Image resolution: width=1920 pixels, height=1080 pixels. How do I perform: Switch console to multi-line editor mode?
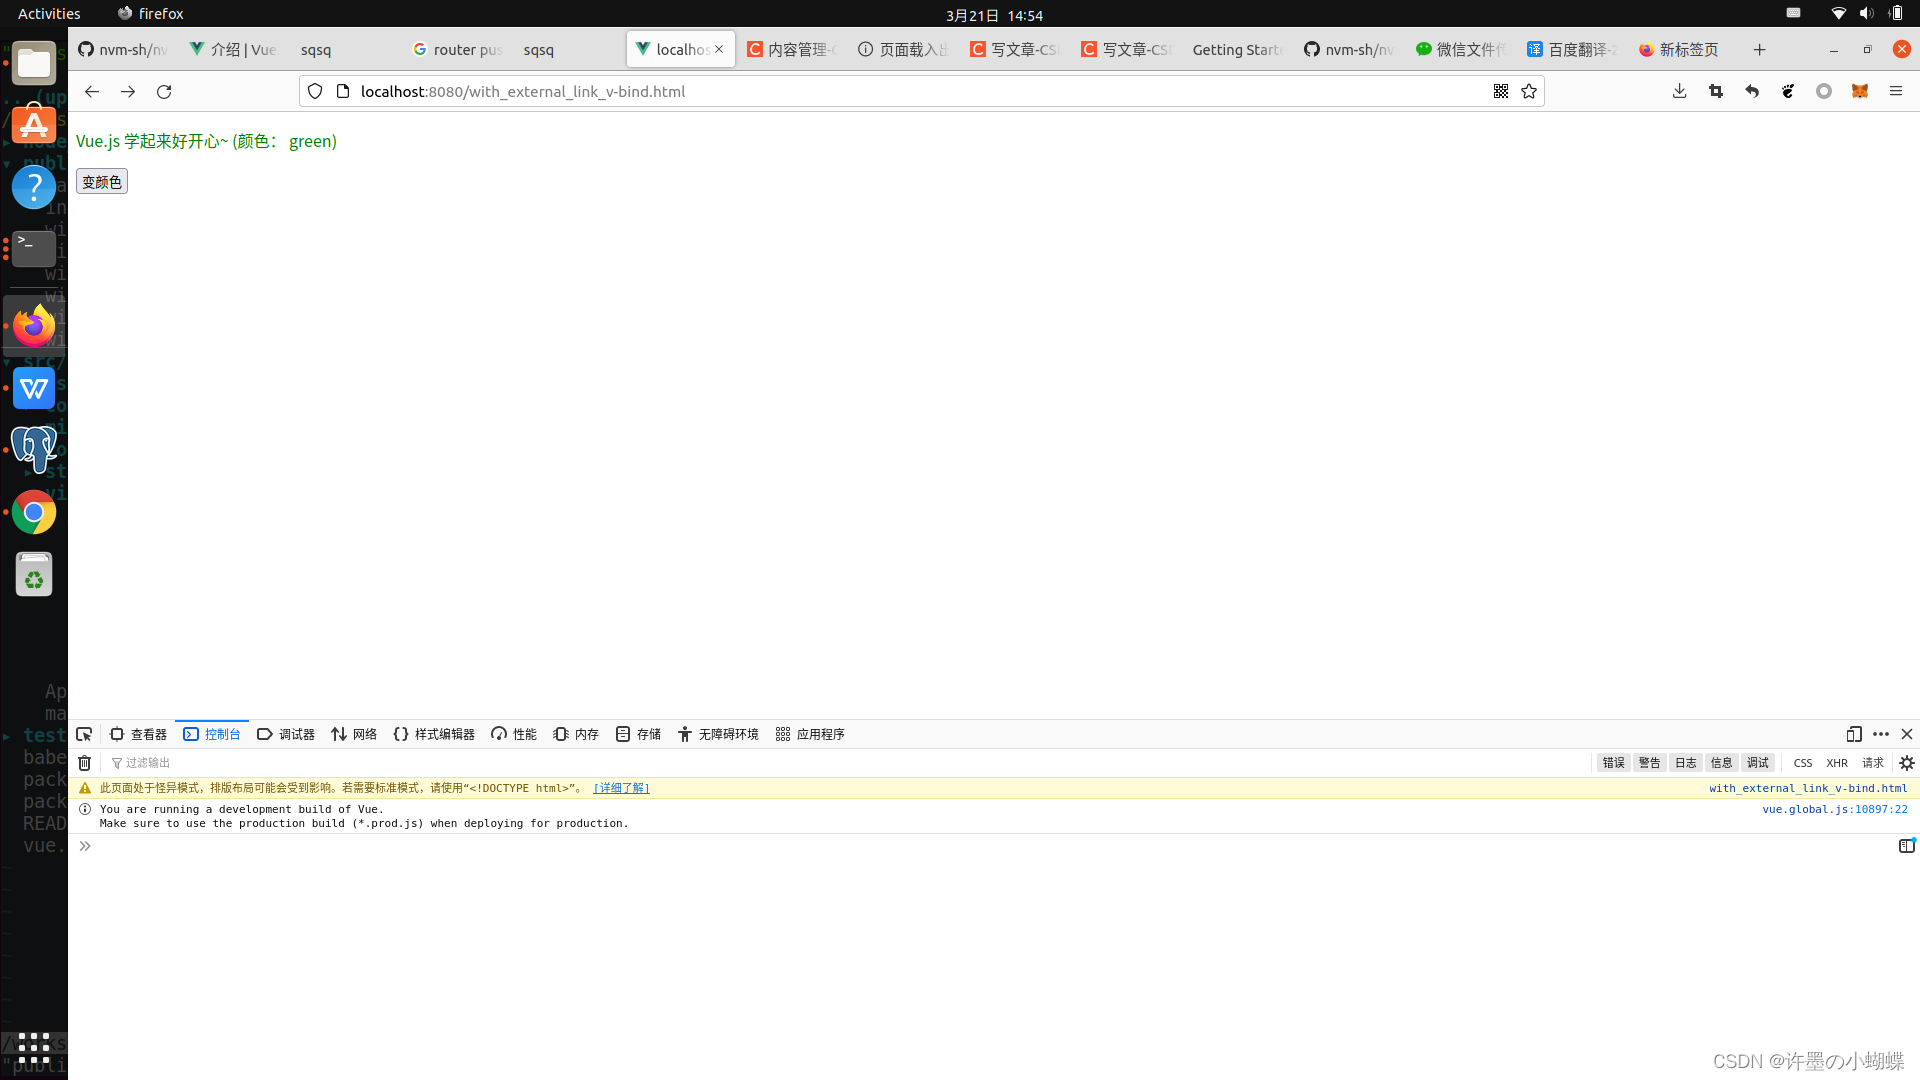tap(1906, 846)
